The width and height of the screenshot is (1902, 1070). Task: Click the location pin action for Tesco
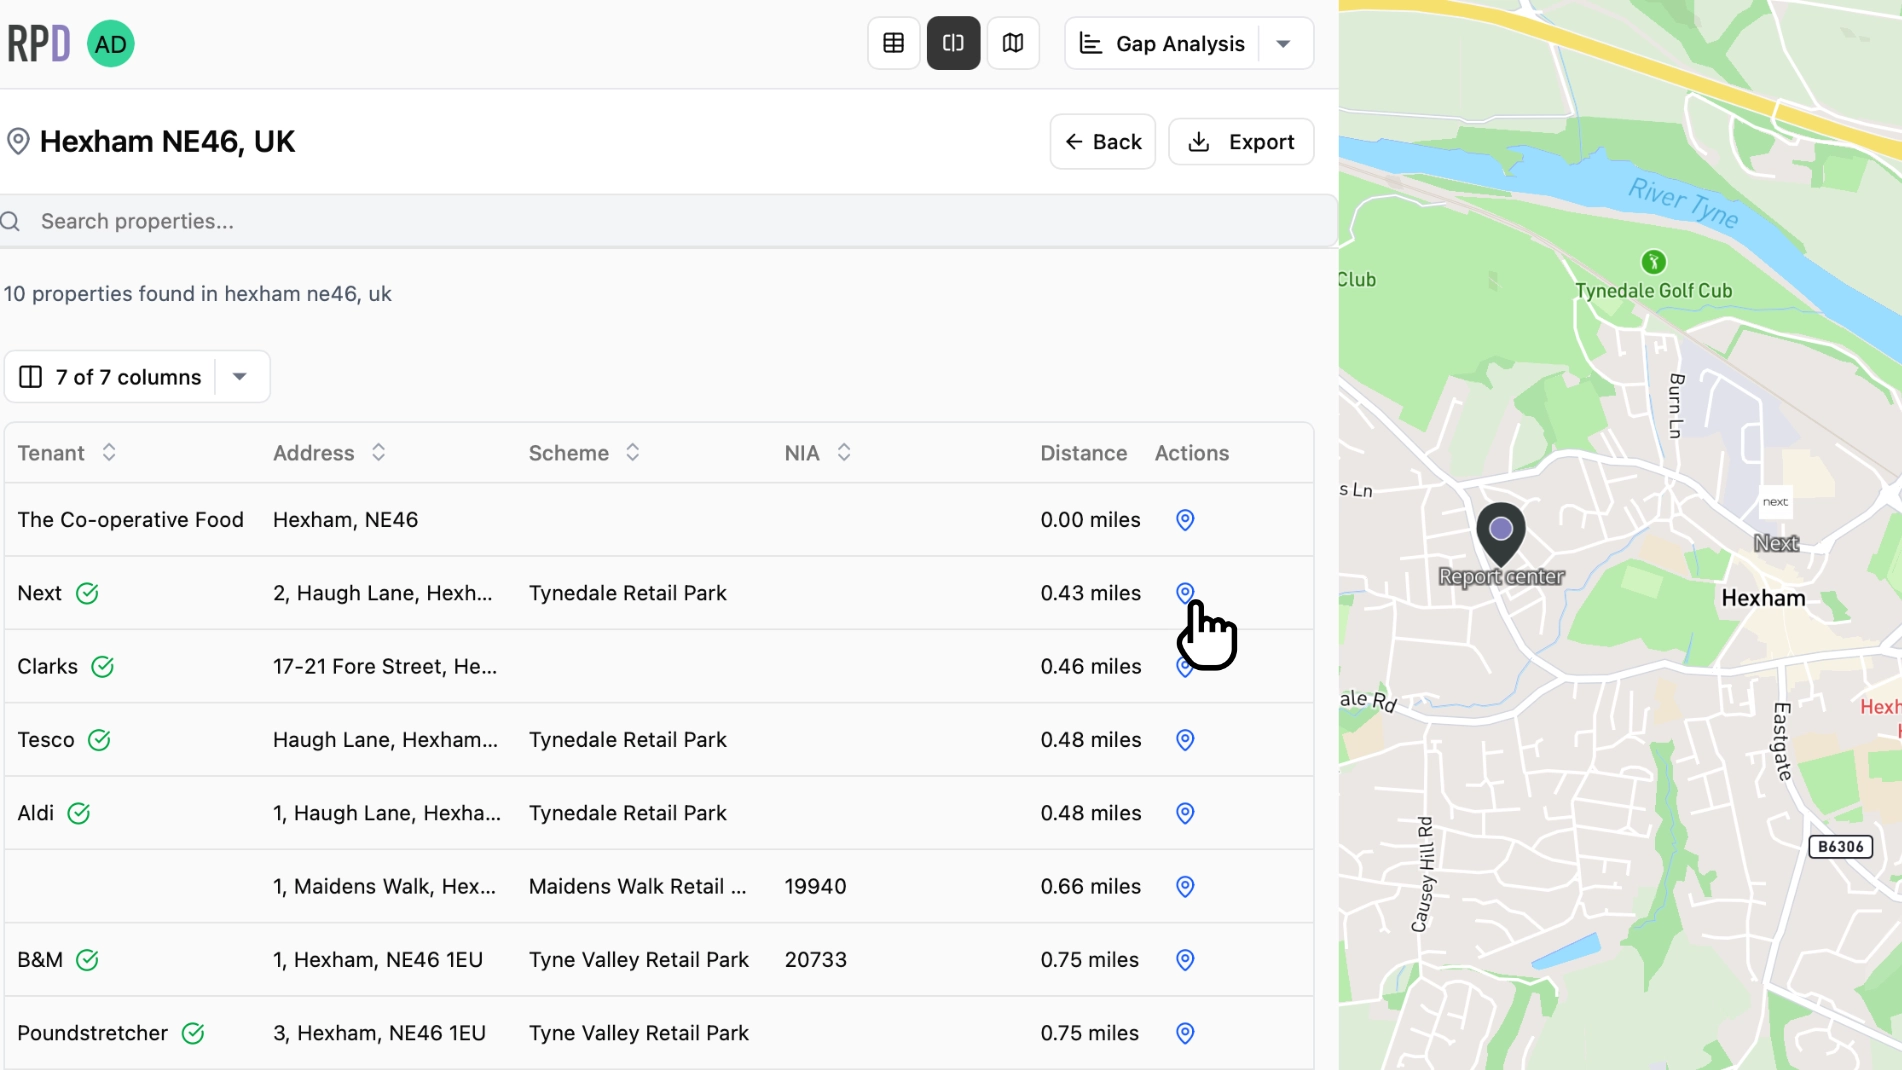coord(1183,740)
